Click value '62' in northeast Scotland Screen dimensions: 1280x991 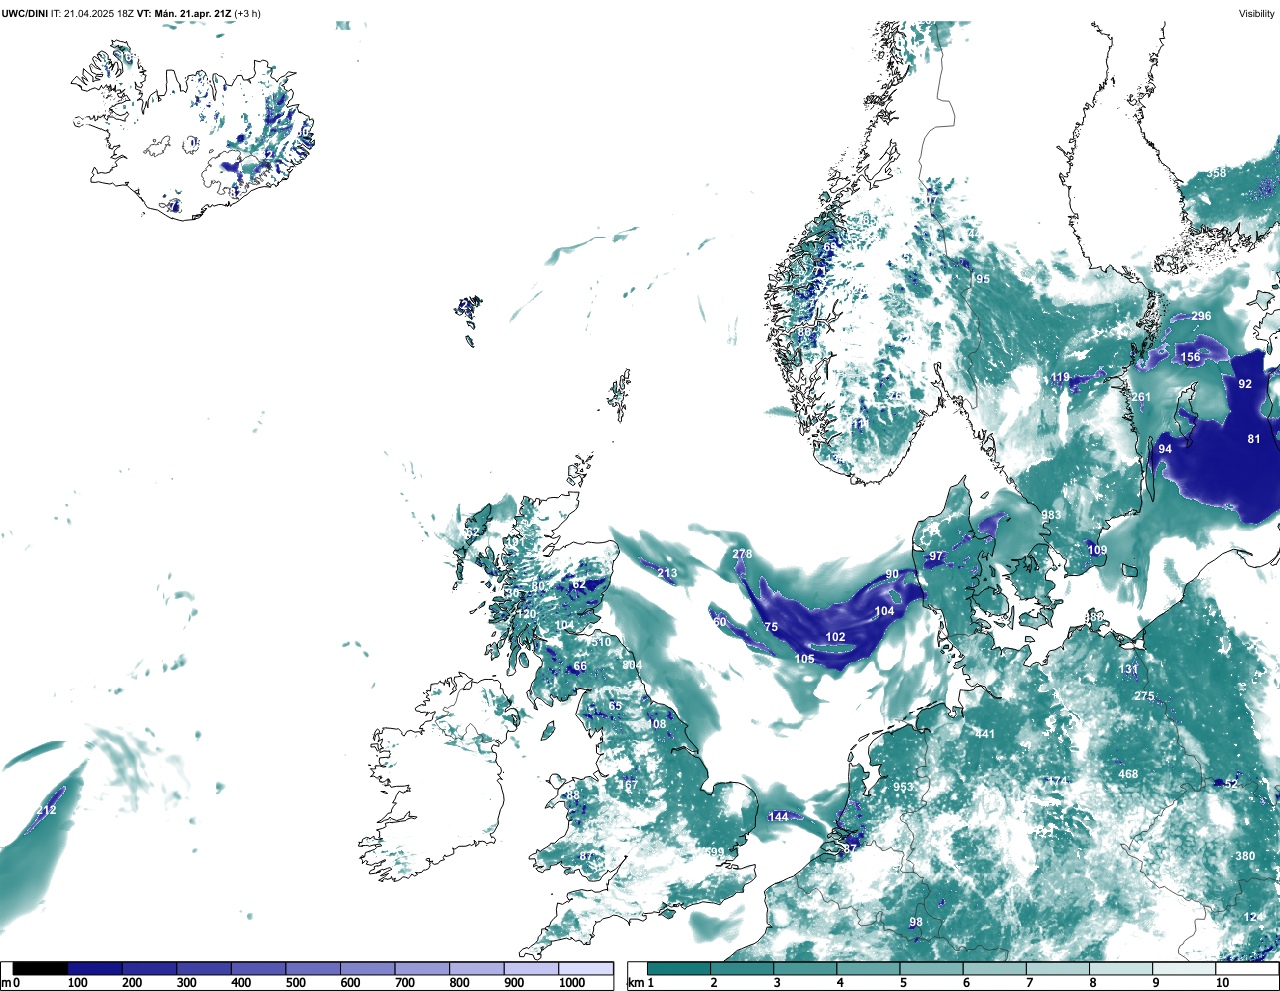point(579,584)
